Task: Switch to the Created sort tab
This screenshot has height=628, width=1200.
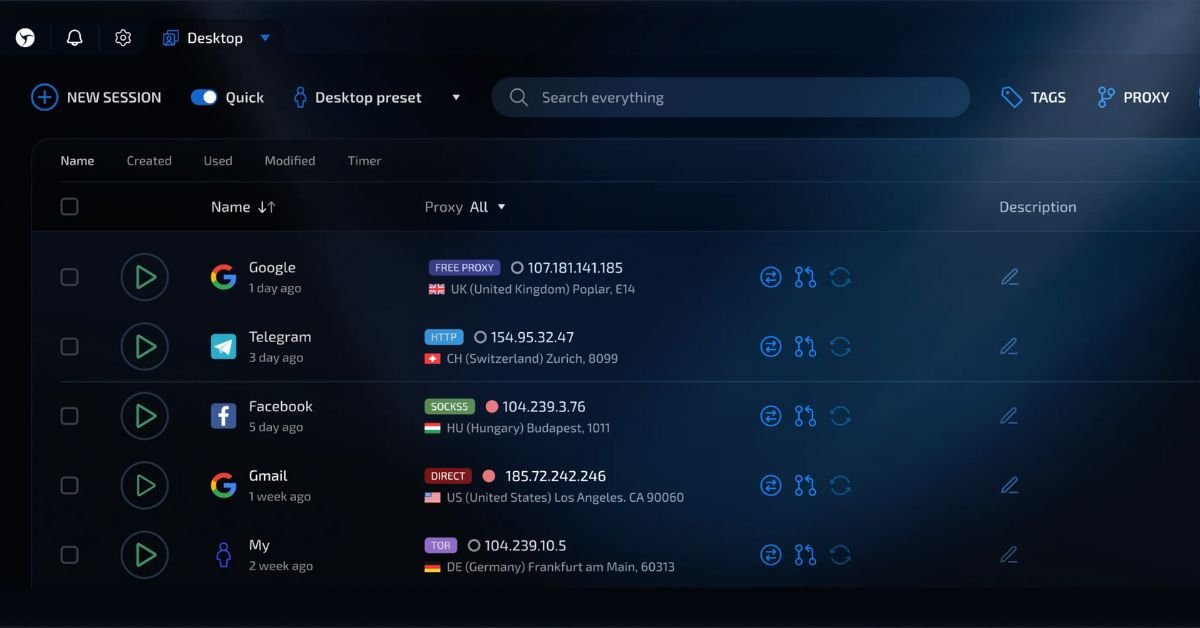Action: point(149,161)
